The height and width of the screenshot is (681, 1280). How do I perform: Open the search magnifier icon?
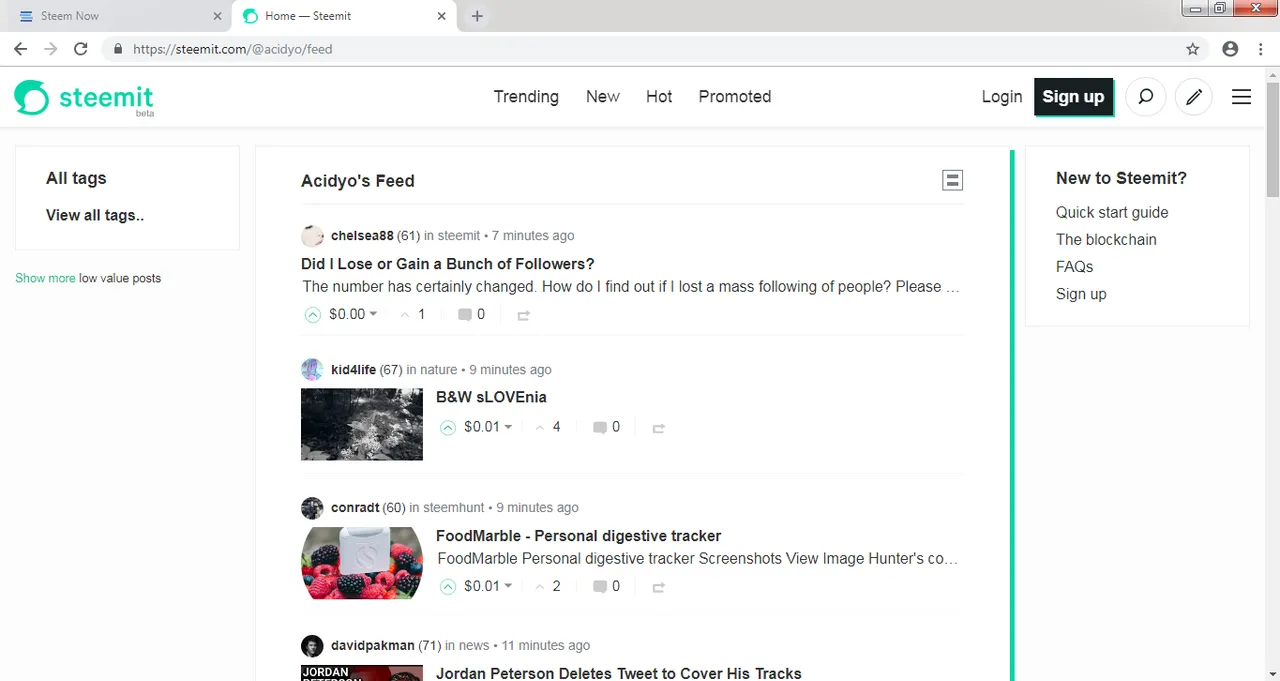[x=1146, y=97]
